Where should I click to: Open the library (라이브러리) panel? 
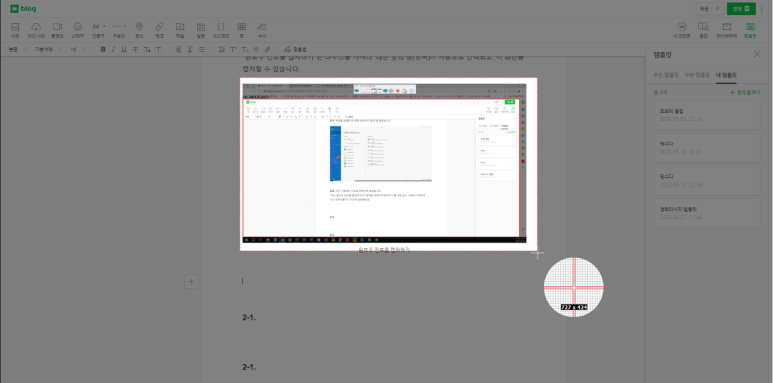coord(727,30)
